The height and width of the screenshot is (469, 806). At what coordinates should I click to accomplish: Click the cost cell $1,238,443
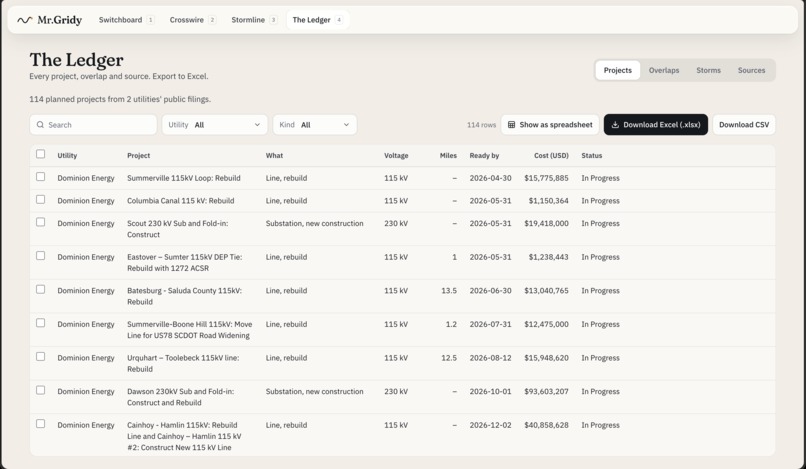[548, 257]
